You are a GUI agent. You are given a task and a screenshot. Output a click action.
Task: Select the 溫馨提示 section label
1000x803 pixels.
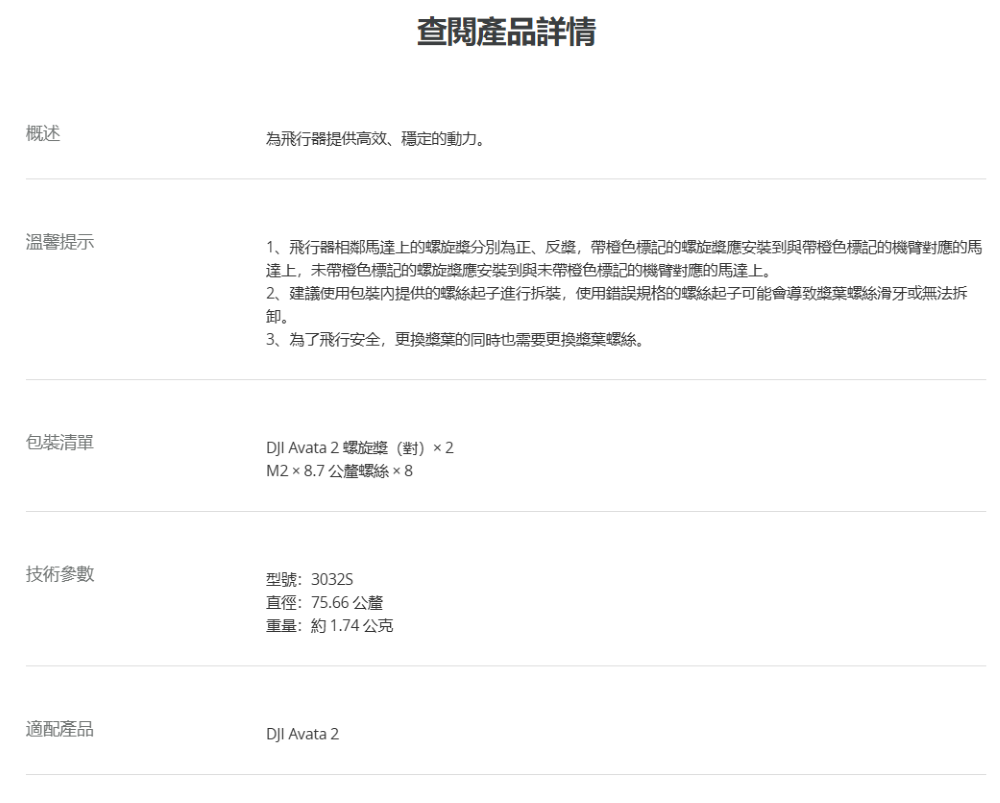pyautogui.click(x=60, y=242)
